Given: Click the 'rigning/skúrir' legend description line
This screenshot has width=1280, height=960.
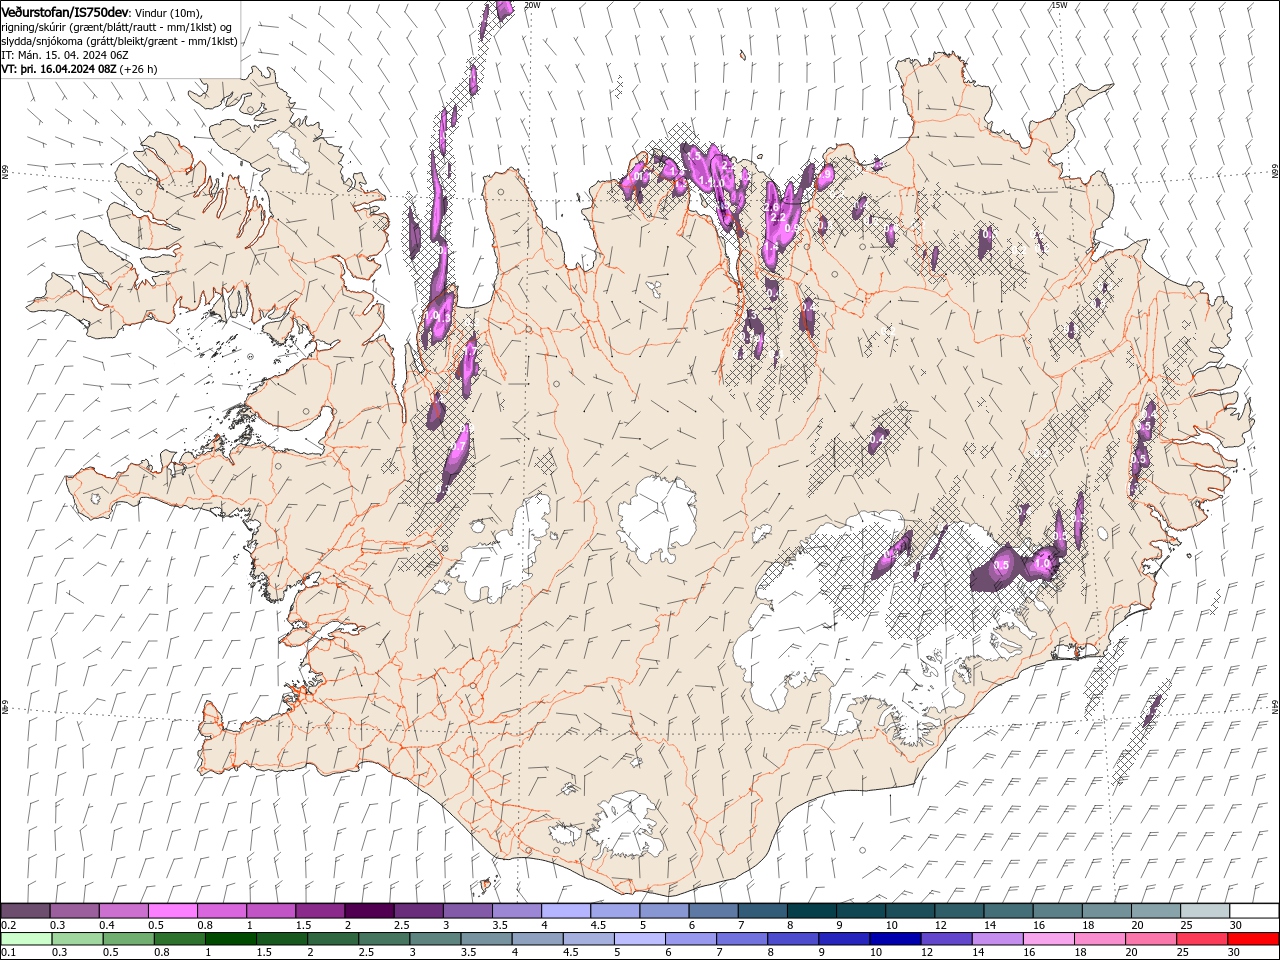Looking at the screenshot, I should 116,26.
